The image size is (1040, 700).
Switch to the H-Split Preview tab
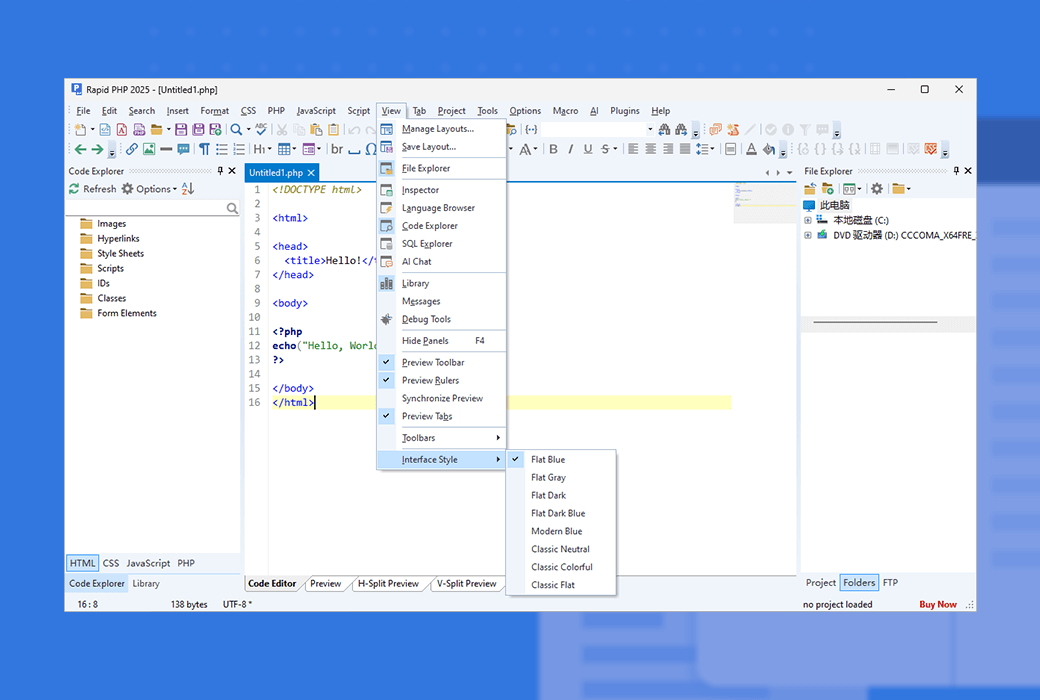point(388,584)
